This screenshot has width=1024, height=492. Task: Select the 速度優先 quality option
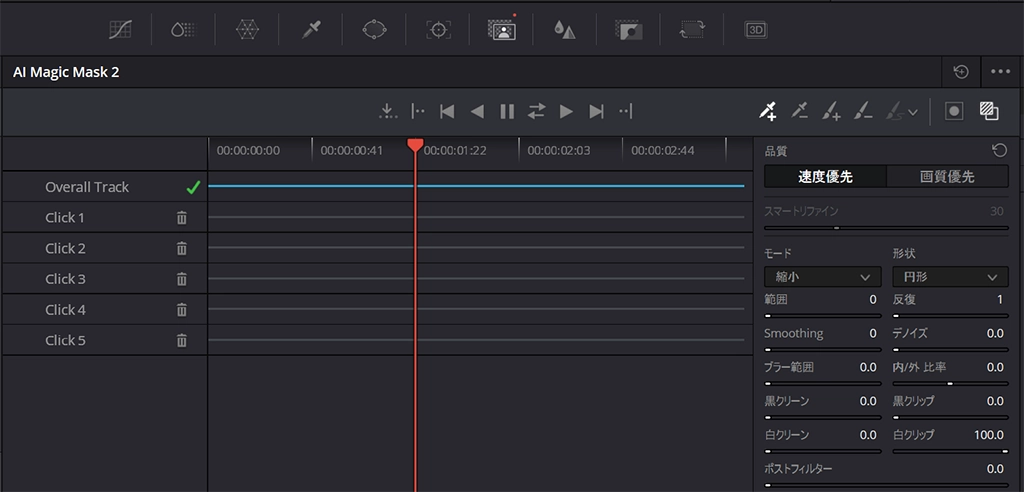[x=825, y=177]
